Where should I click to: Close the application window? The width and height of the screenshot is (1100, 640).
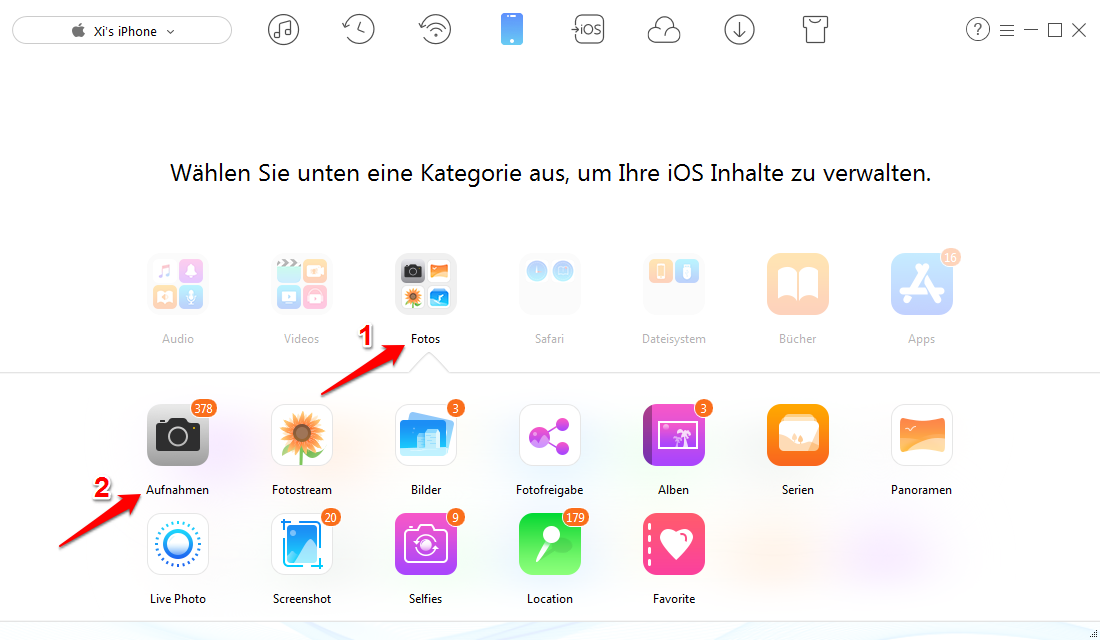click(x=1079, y=30)
